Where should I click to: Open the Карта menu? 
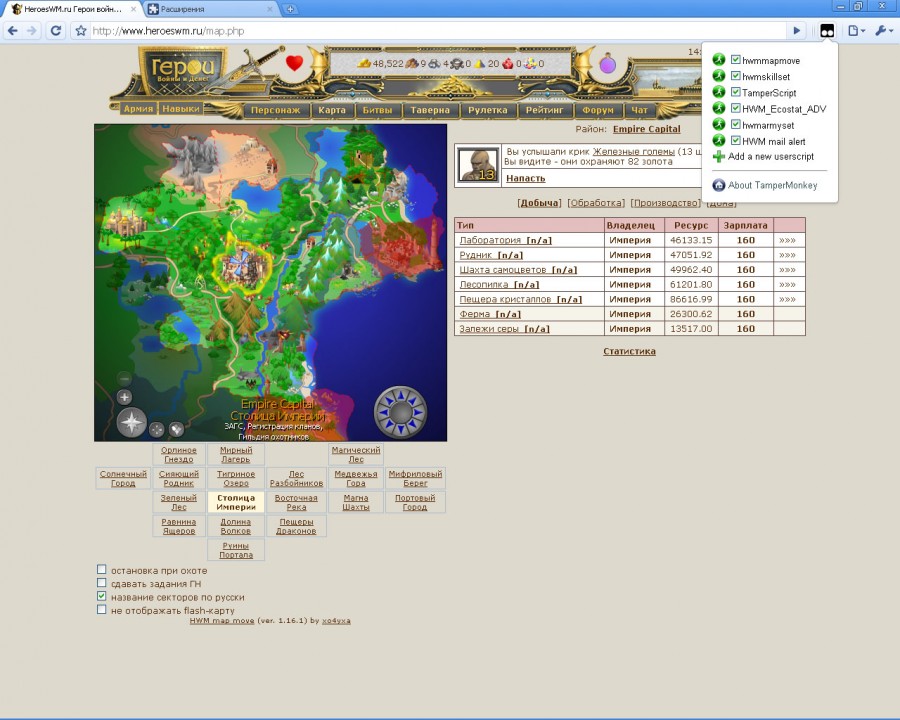tap(332, 110)
